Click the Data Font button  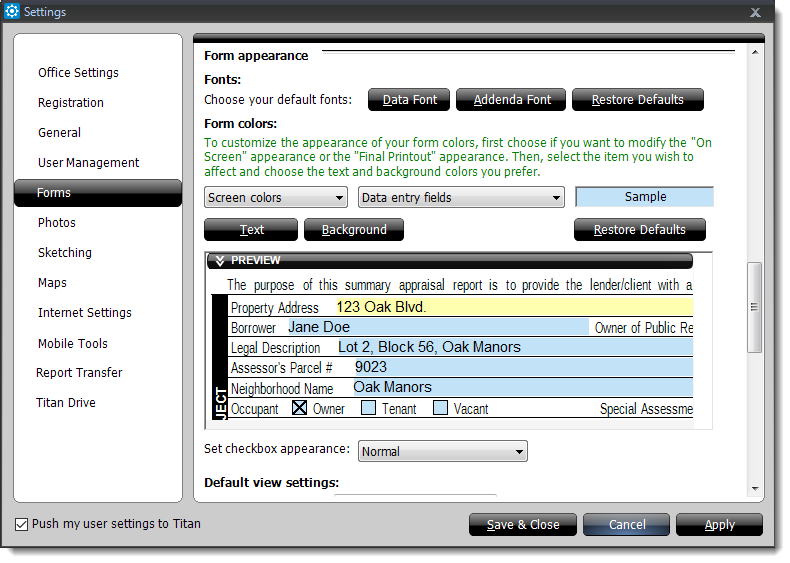[x=409, y=100]
